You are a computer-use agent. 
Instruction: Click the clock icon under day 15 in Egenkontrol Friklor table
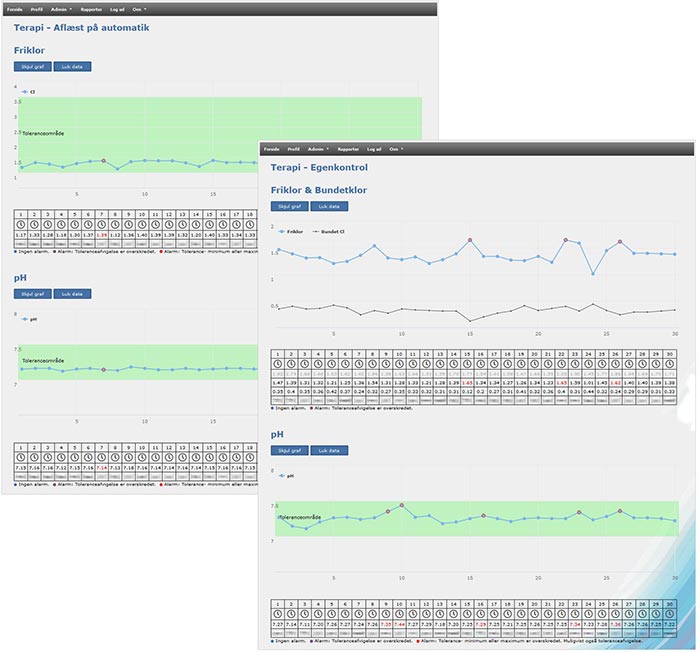[x=467, y=363]
